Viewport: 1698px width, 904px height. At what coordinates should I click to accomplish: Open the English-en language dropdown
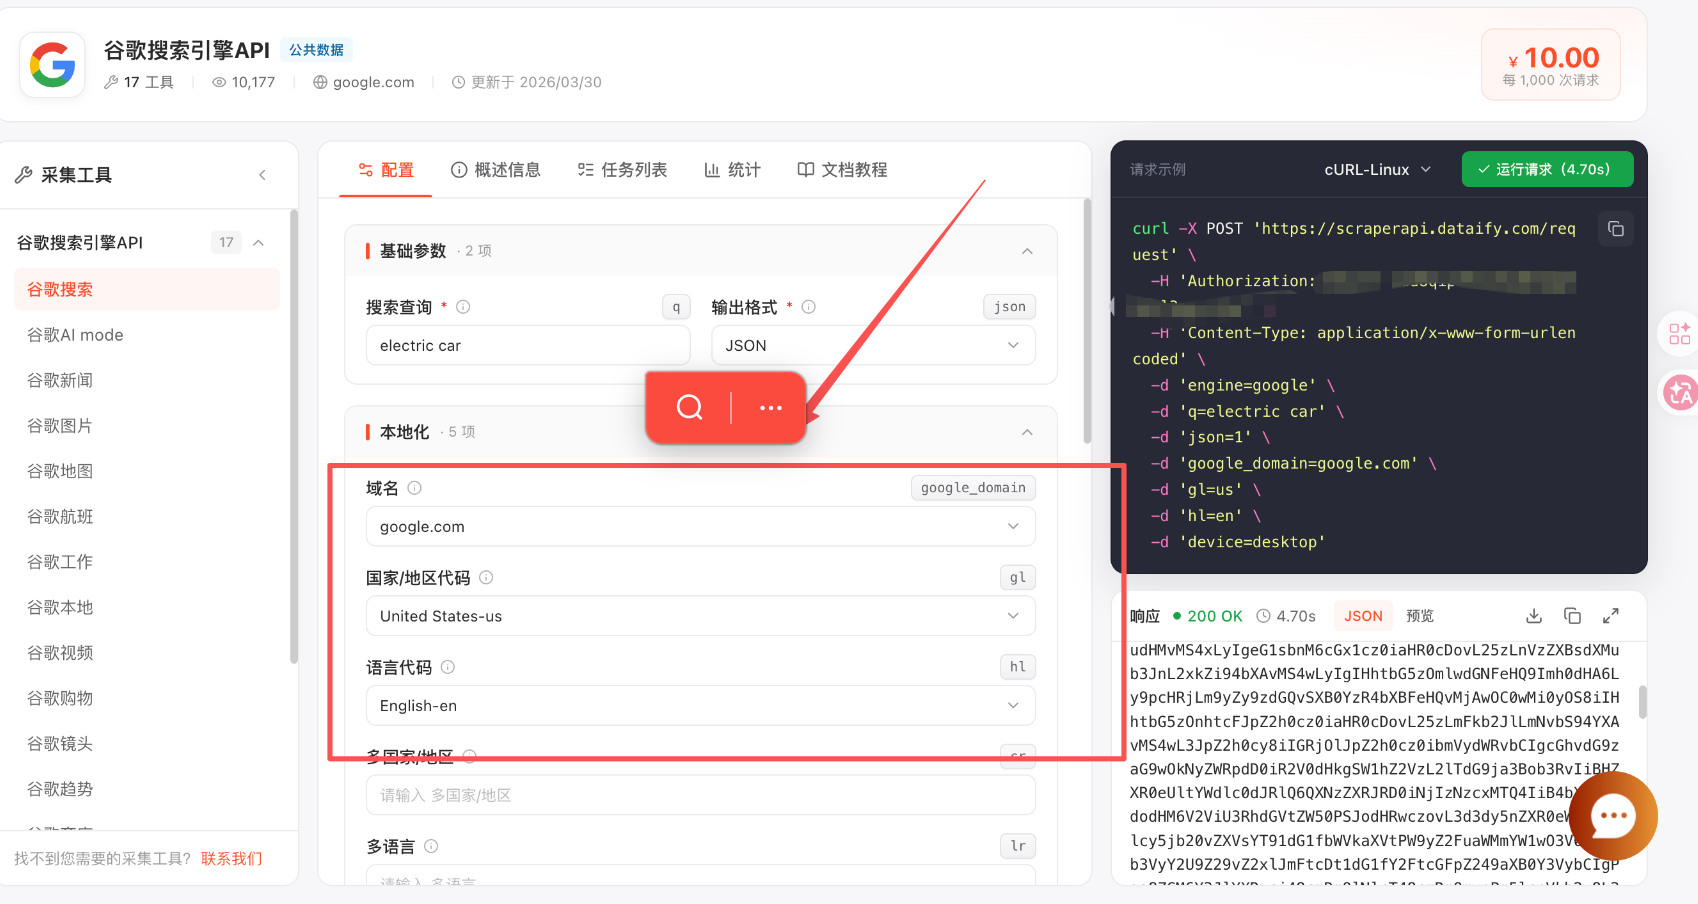click(700, 706)
